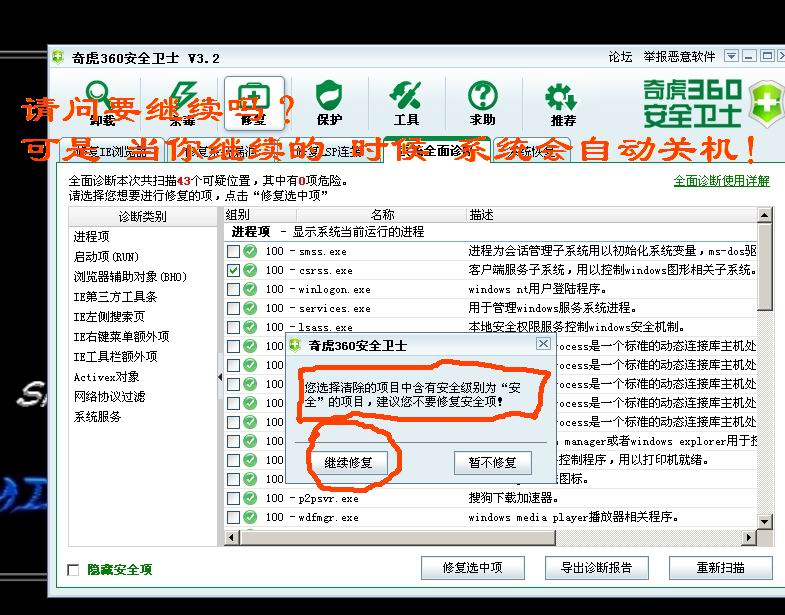This screenshot has width=785, height=615.
Task: Enable the 隐藏安全项 checkbox
Action: point(73,569)
